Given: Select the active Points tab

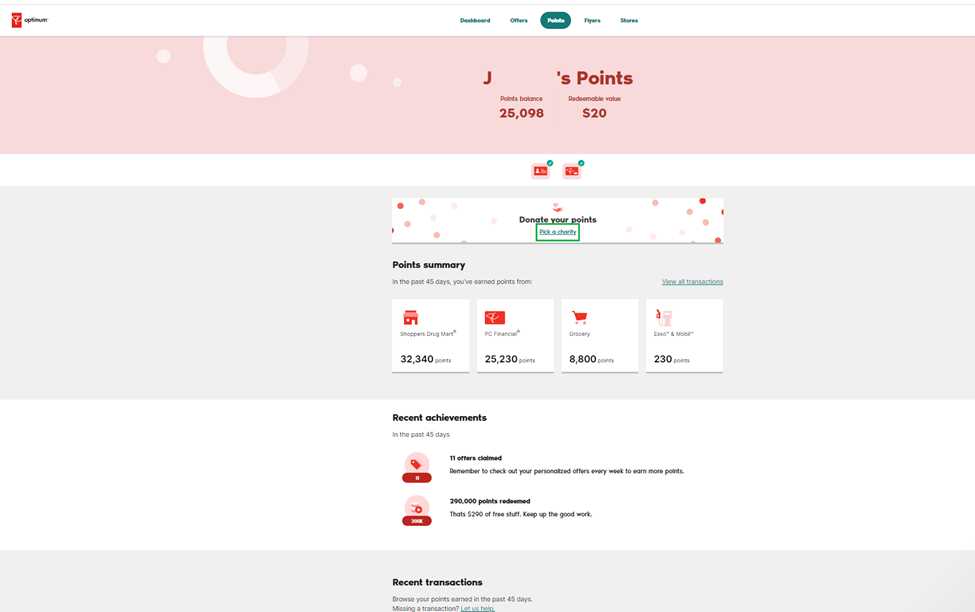Looking at the screenshot, I should pyautogui.click(x=555, y=19).
